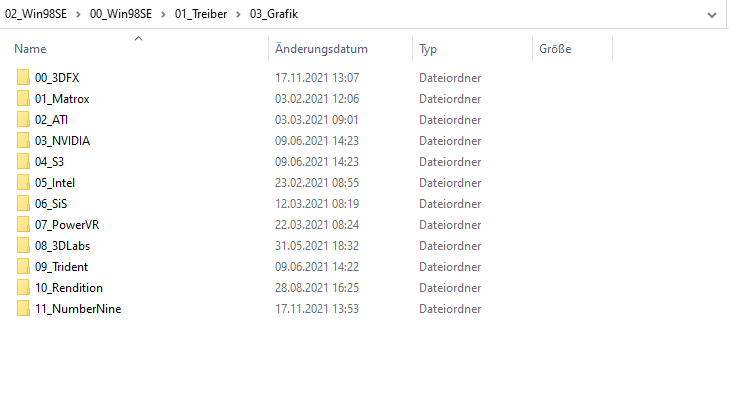Viewport: 729px width, 415px height.
Task: Click date 17.11.2021 13:07
Action: (317, 78)
